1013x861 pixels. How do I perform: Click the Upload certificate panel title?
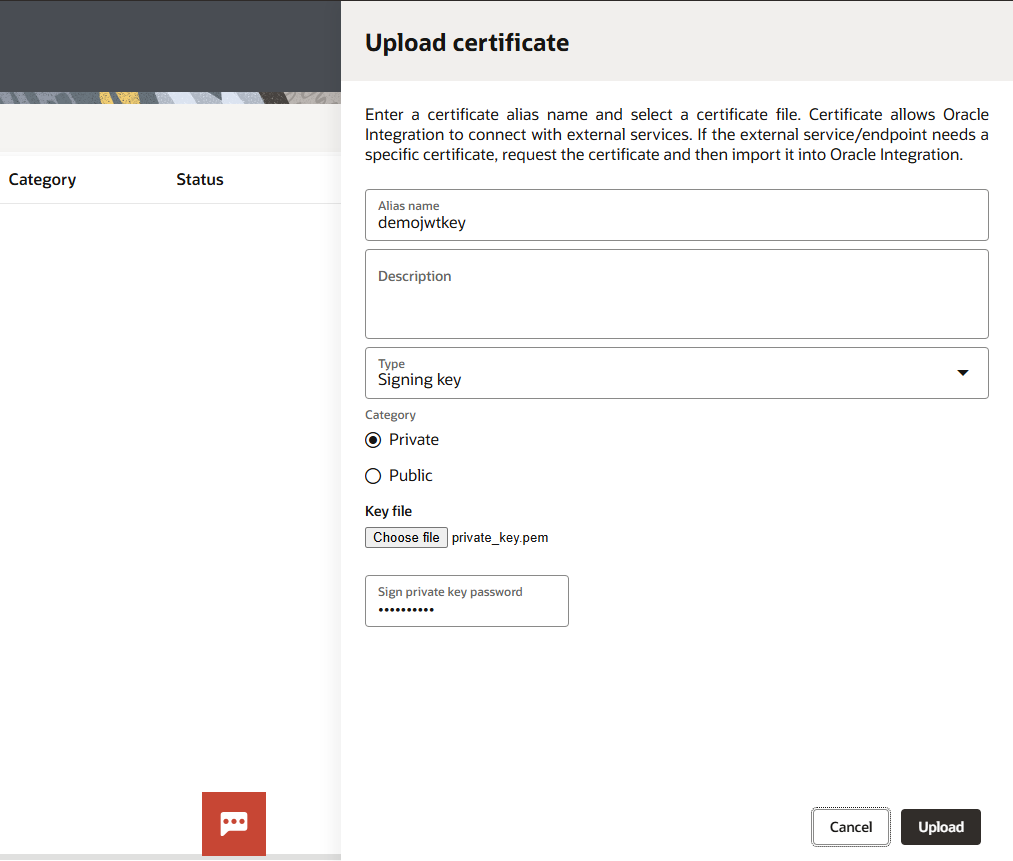tap(467, 43)
